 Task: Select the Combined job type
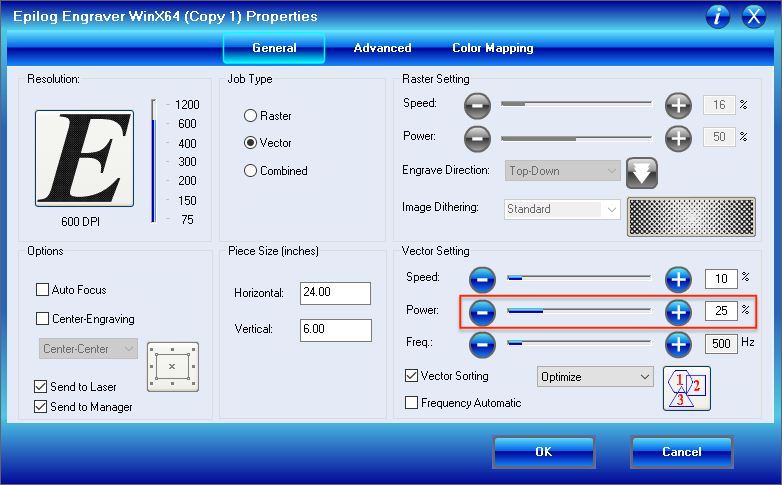pyautogui.click(x=275, y=171)
